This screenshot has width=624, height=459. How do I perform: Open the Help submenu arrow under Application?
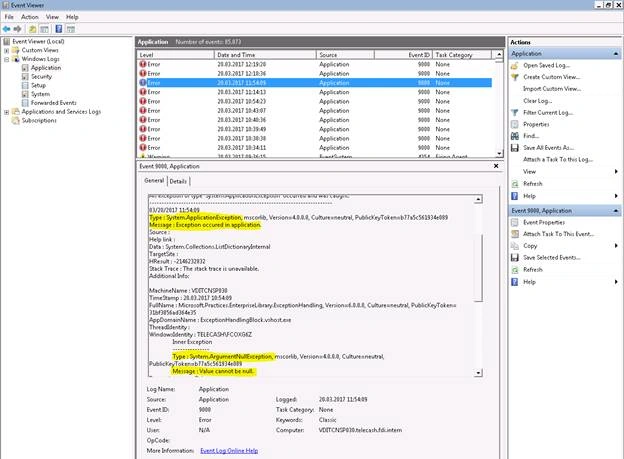(x=616, y=196)
